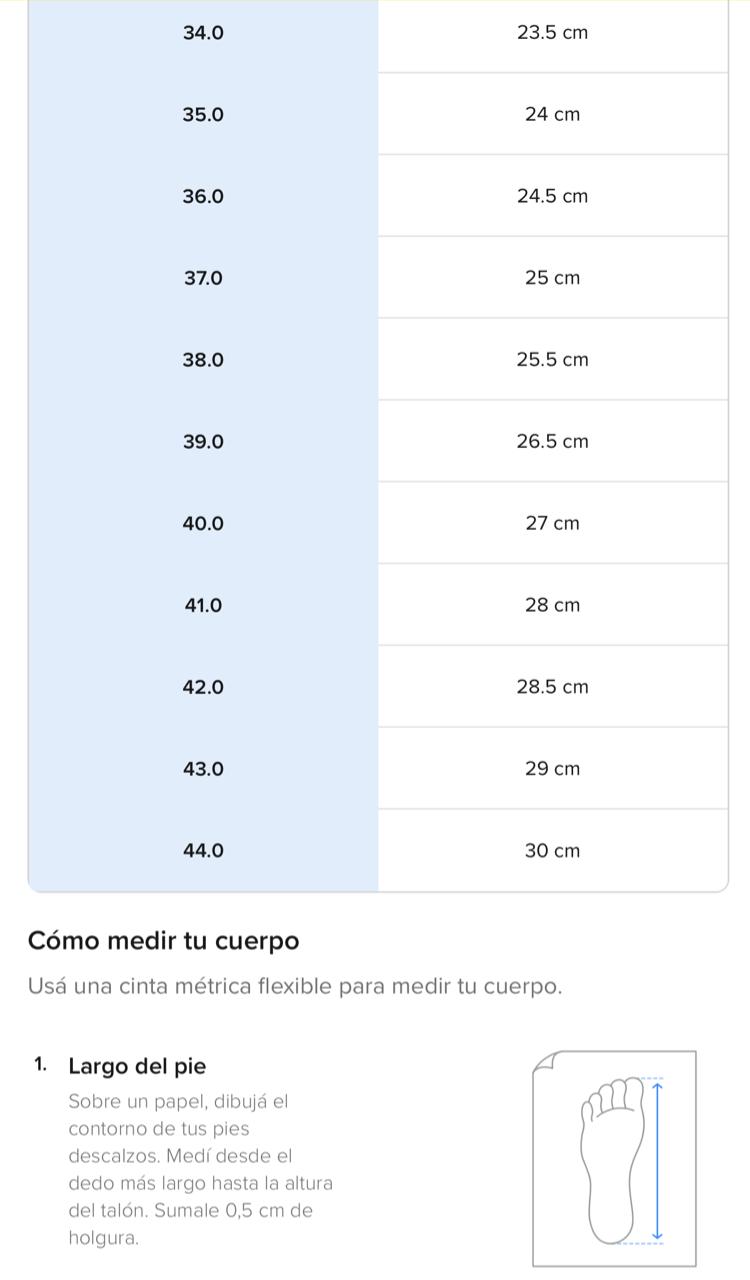Click the size 36.0 cell

click(203, 197)
